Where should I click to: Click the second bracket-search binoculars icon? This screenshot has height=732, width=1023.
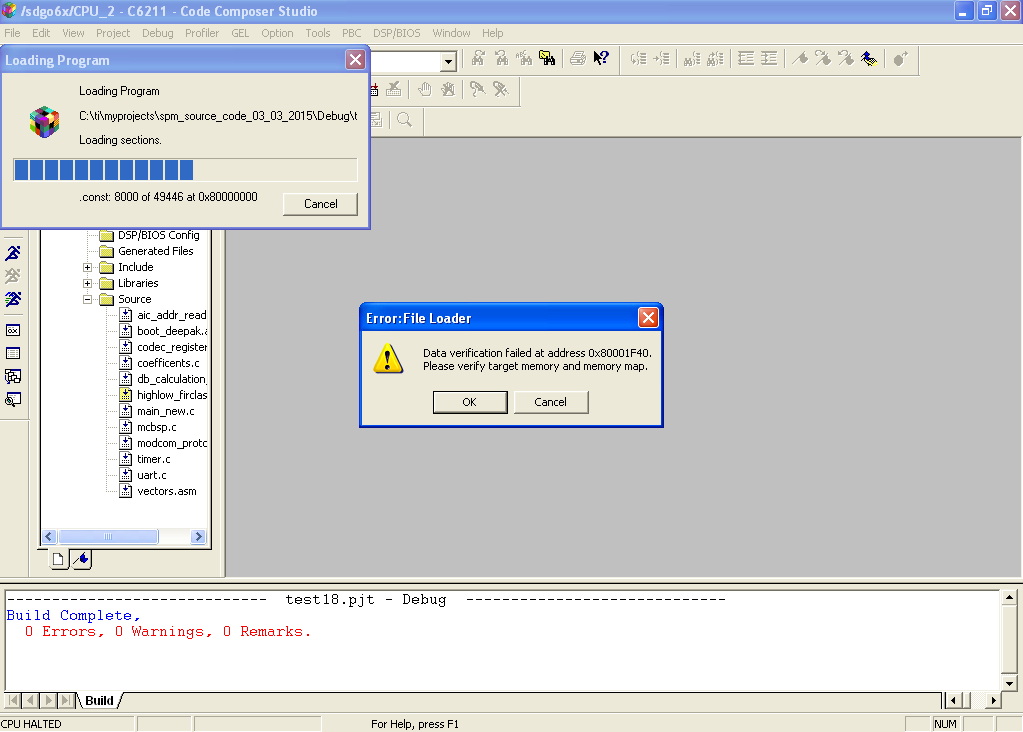coord(715,59)
